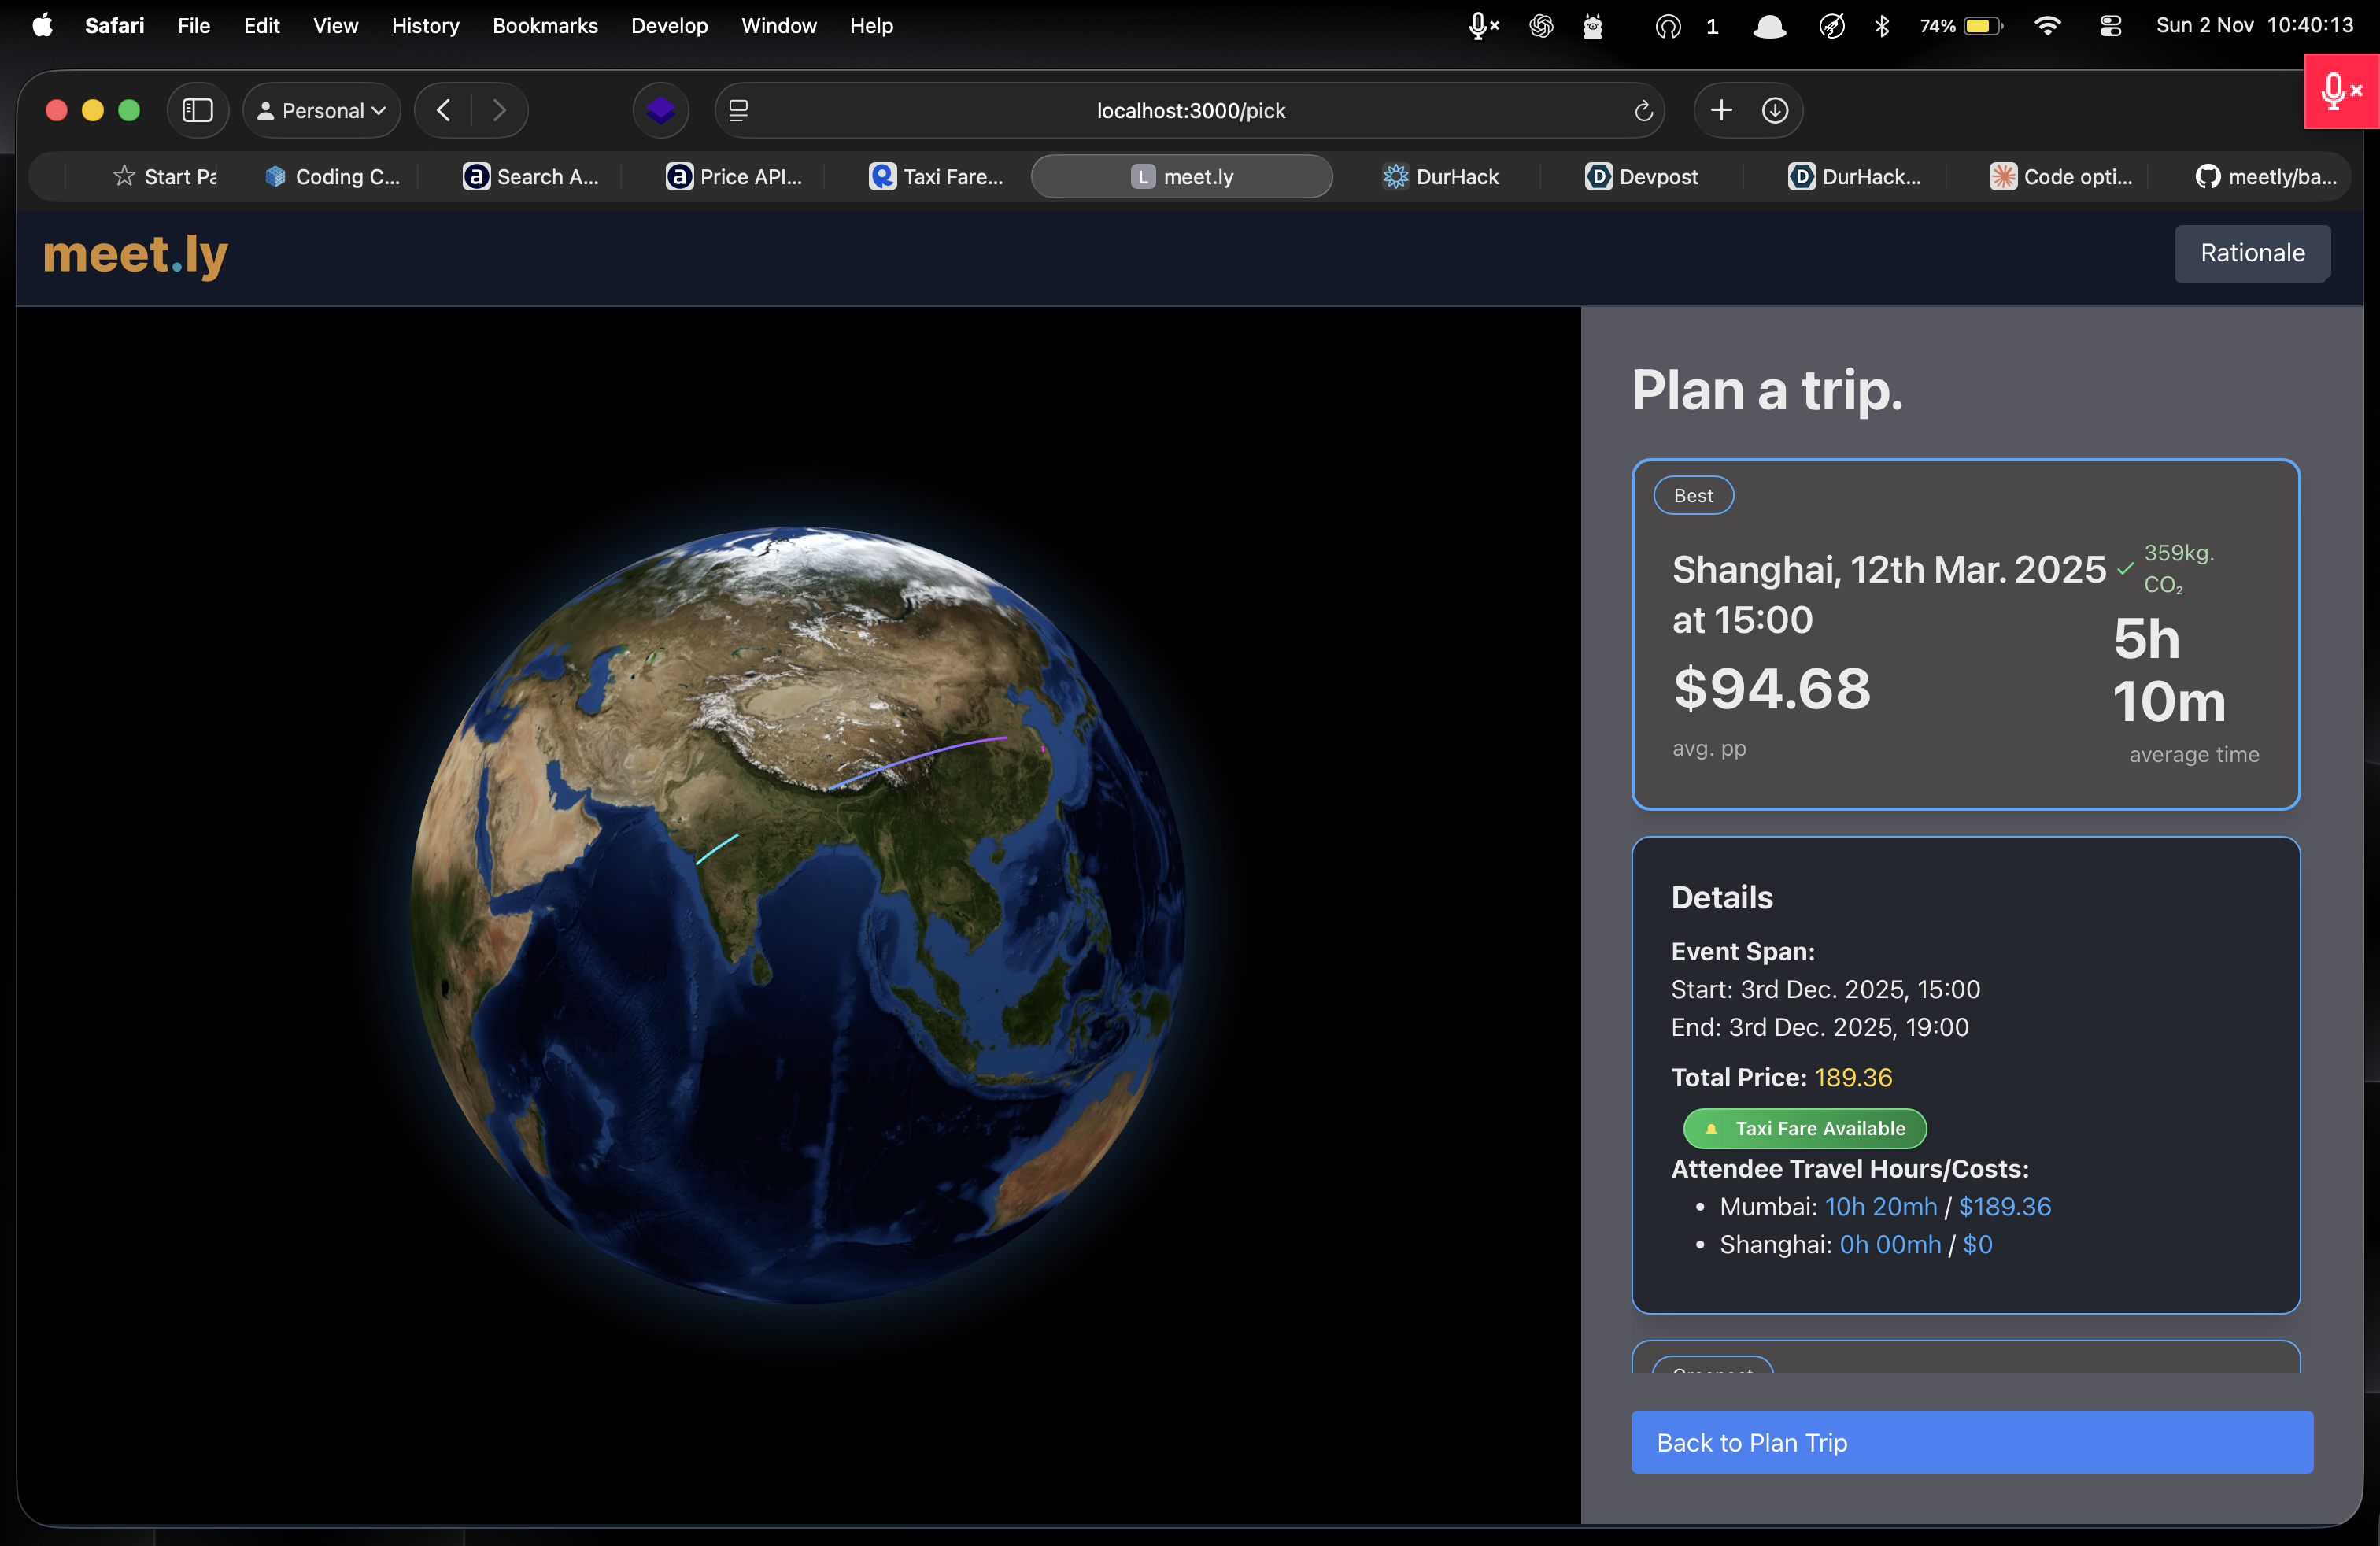Open a new tab with plus icon
Screen dimensions: 2380x1546
pos(1721,110)
